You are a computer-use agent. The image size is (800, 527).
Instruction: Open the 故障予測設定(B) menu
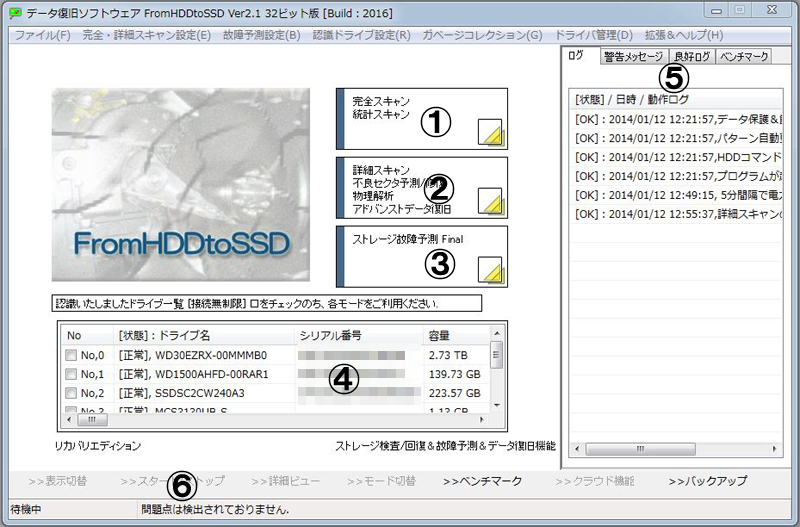(x=262, y=35)
